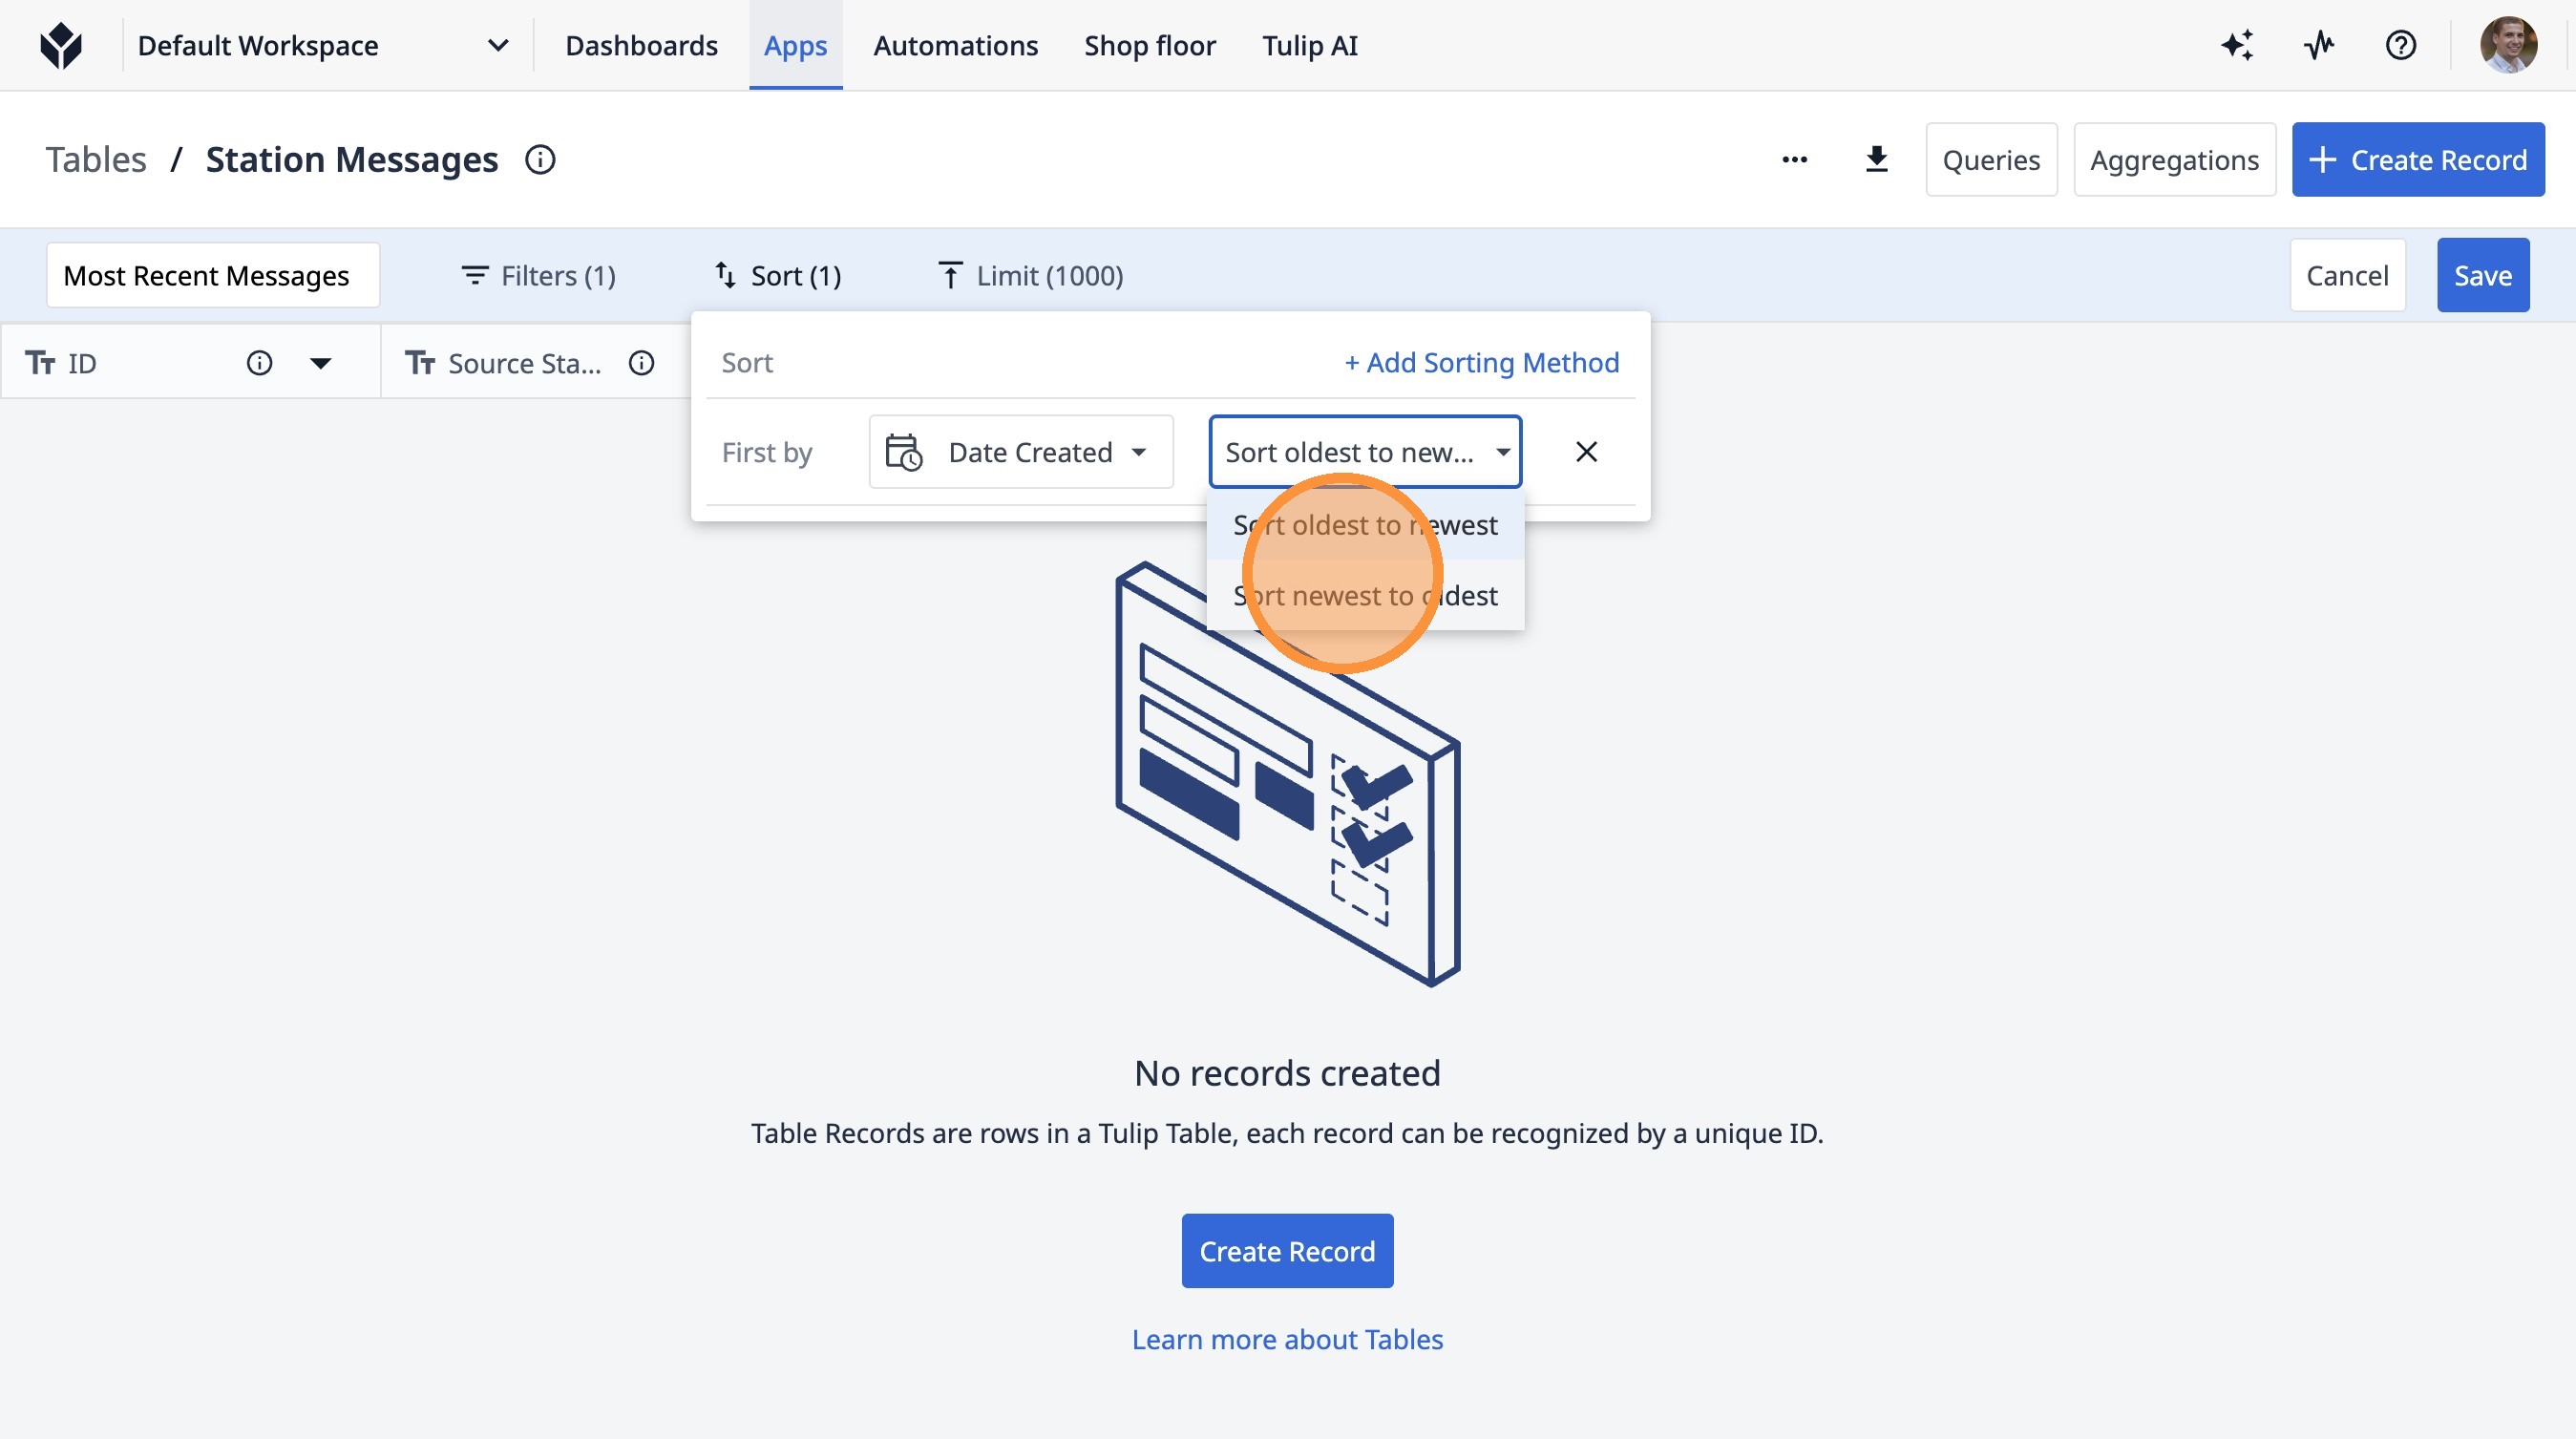Viewport: 2576px width, 1439px height.
Task: Click the user profile avatar
Action: point(2507,46)
